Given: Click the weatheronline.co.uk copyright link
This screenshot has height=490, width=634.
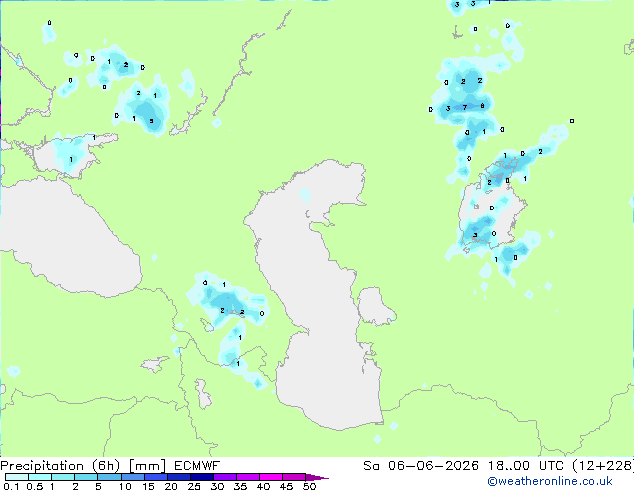Looking at the screenshot, I should pyautogui.click(x=550, y=481).
